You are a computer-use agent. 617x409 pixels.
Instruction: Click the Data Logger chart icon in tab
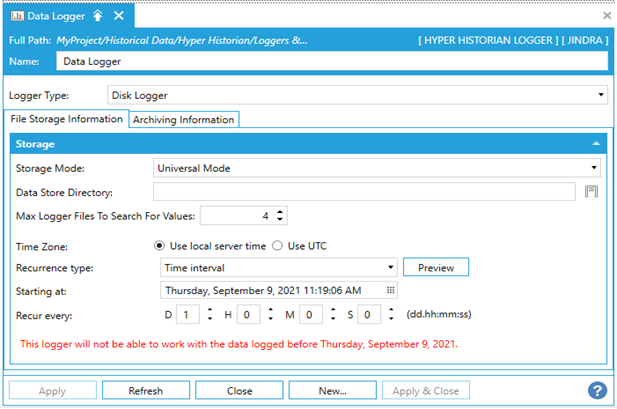(x=15, y=16)
